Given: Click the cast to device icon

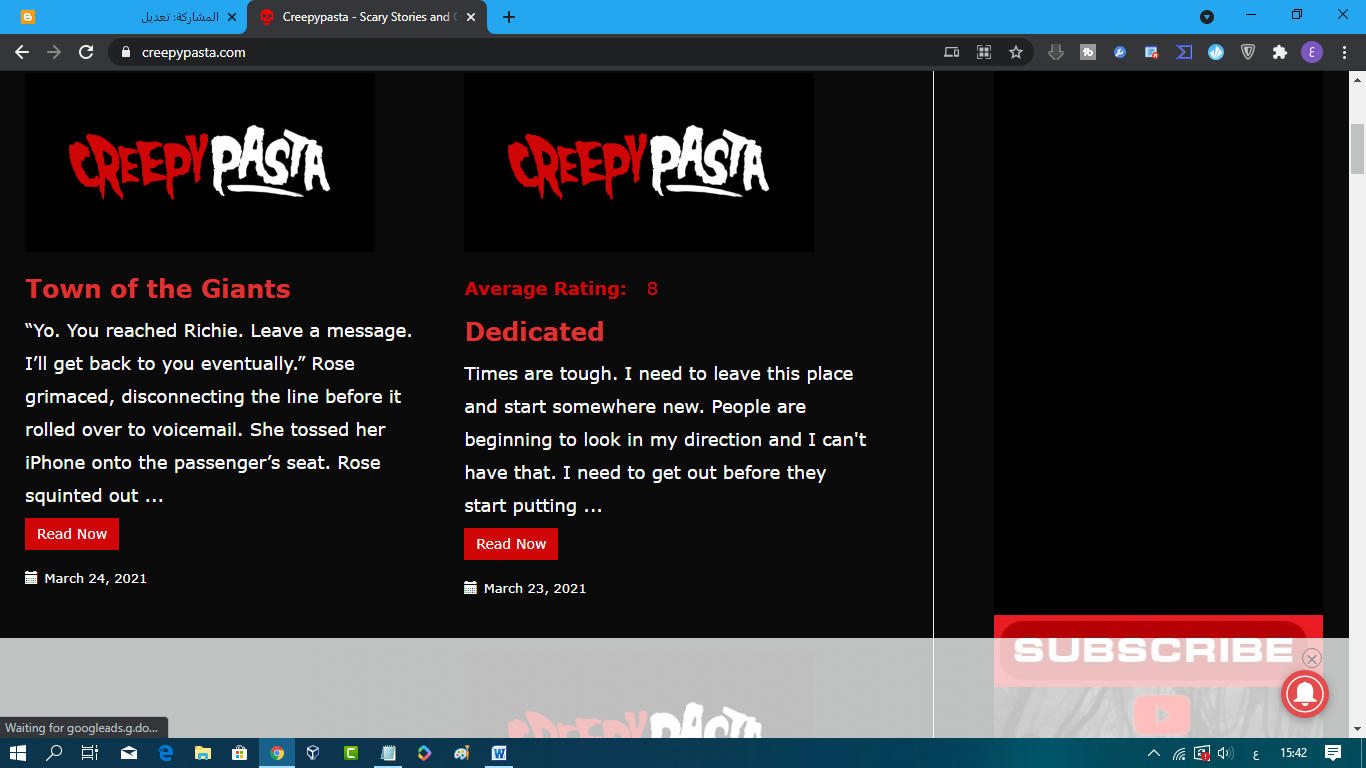Looking at the screenshot, I should click(x=952, y=52).
